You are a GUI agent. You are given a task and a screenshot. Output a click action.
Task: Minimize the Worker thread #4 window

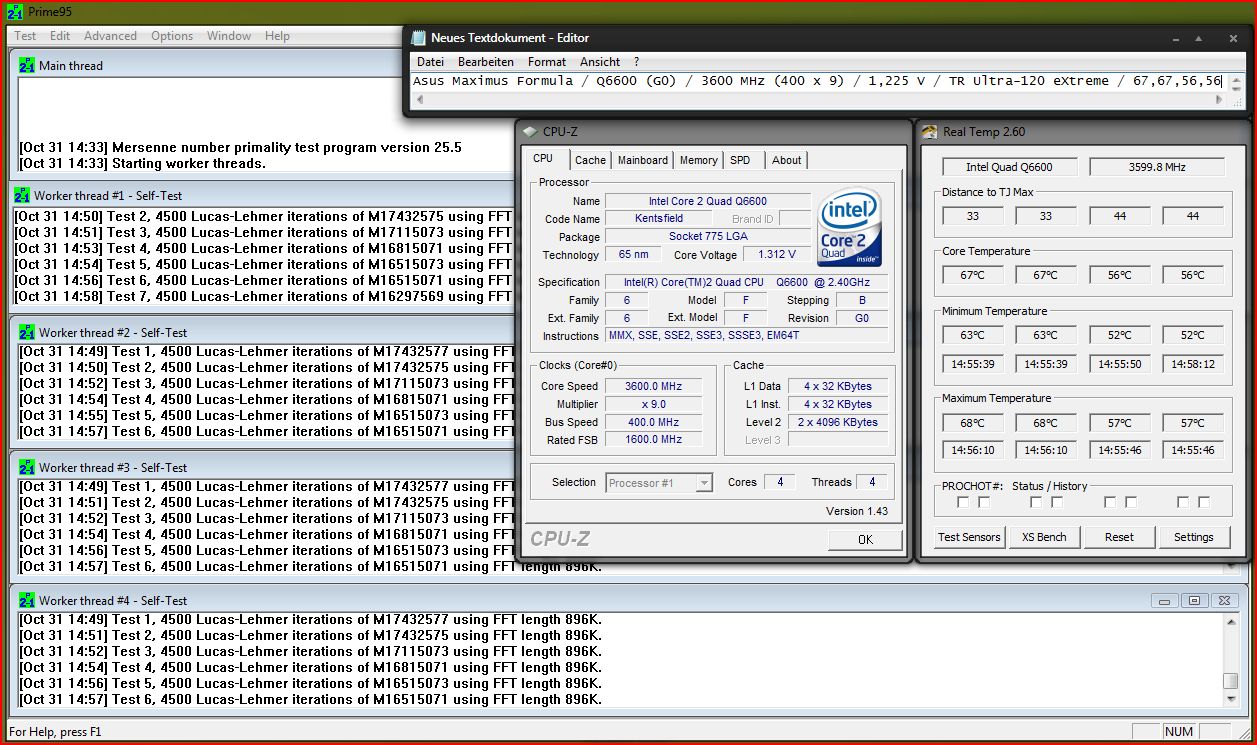[1164, 600]
